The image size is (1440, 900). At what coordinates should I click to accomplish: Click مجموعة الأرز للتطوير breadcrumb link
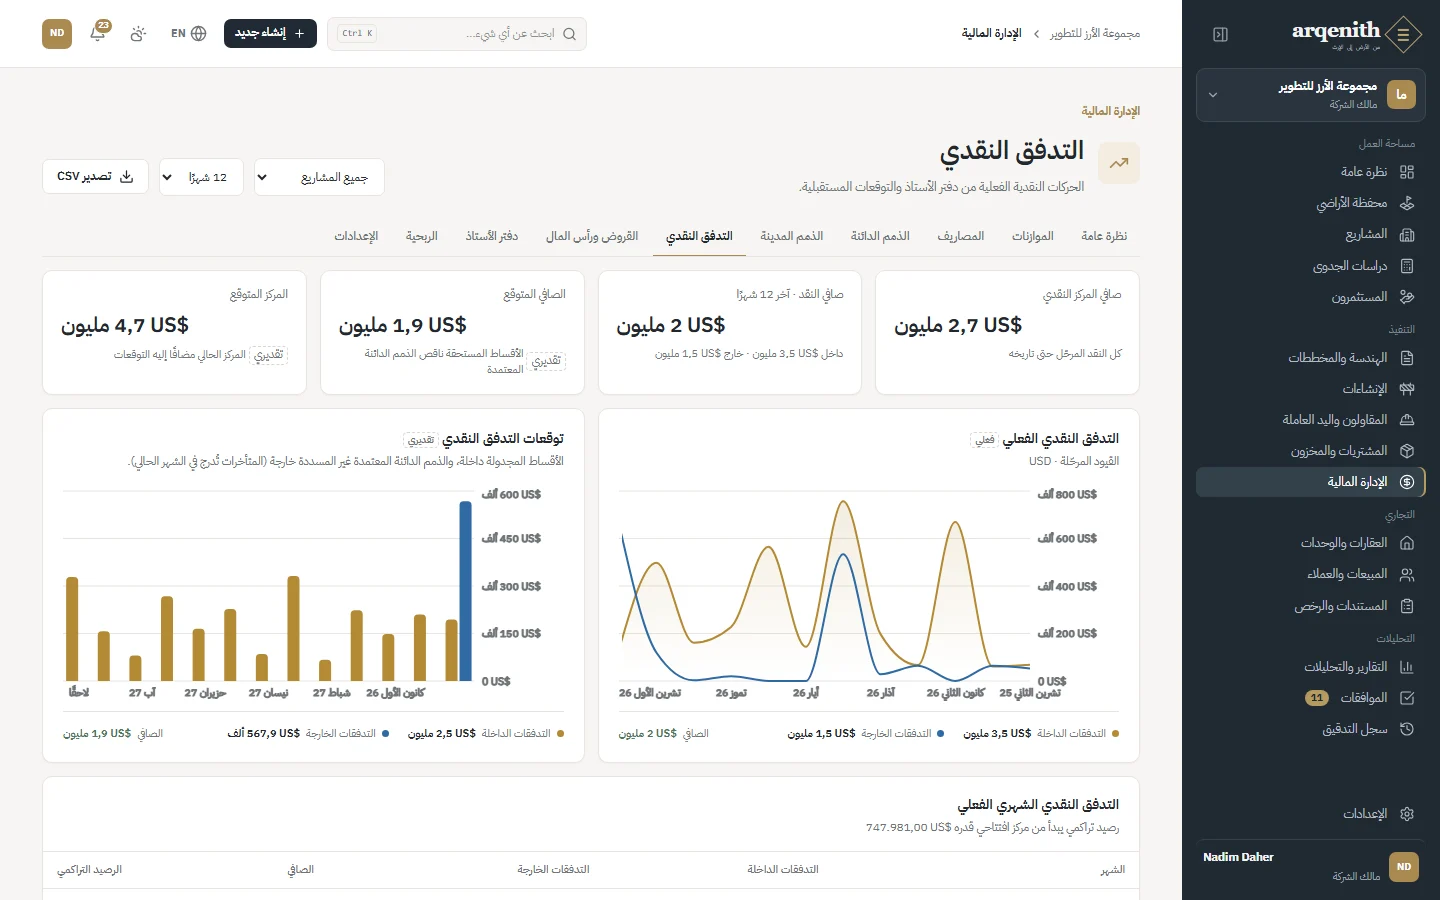pyautogui.click(x=1094, y=34)
